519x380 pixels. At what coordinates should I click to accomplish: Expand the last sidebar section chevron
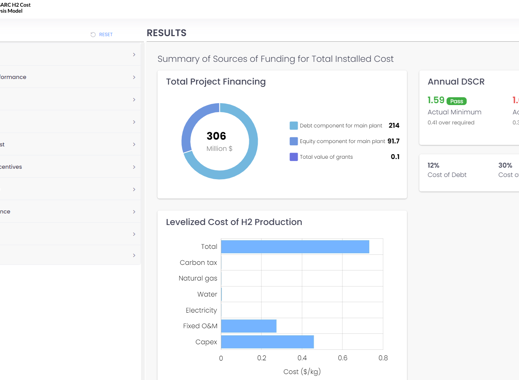(x=134, y=255)
